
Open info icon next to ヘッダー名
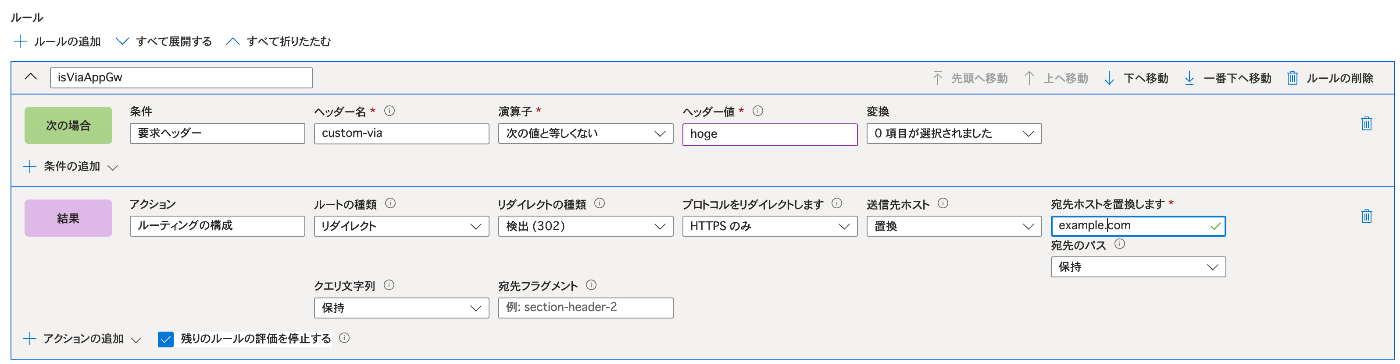(389, 110)
